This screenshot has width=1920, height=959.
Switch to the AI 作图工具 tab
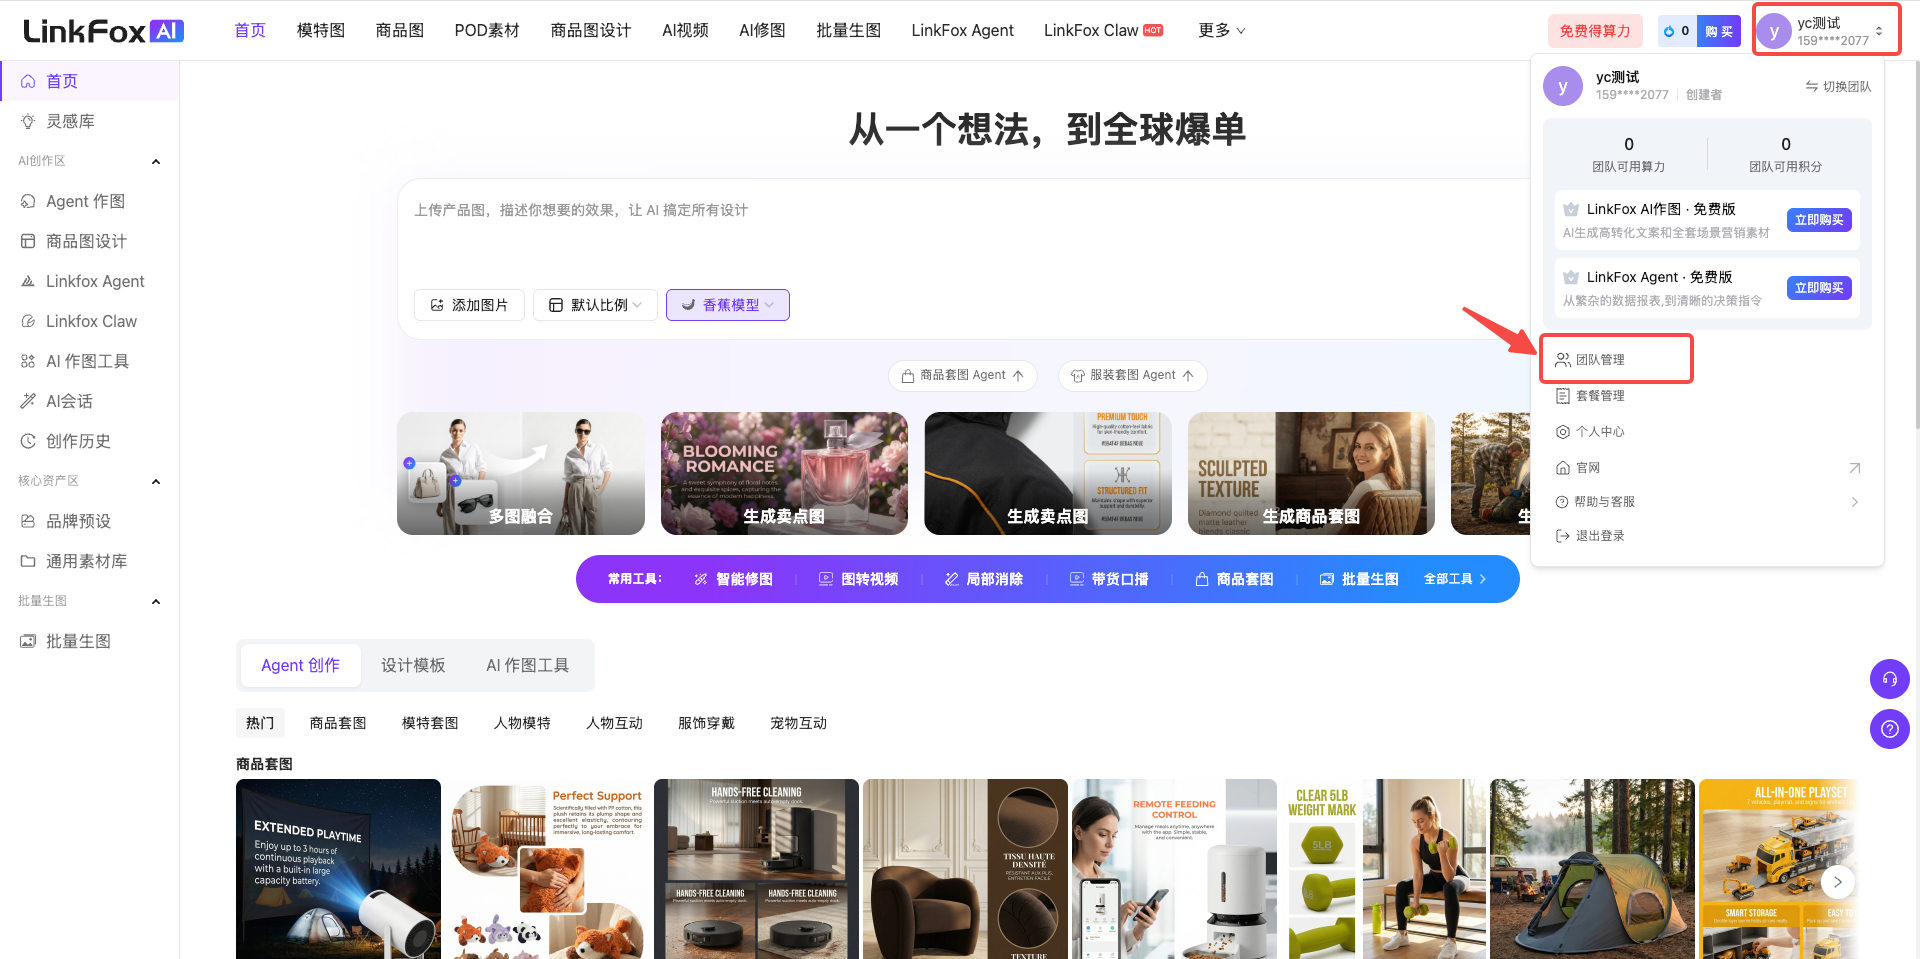point(527,665)
